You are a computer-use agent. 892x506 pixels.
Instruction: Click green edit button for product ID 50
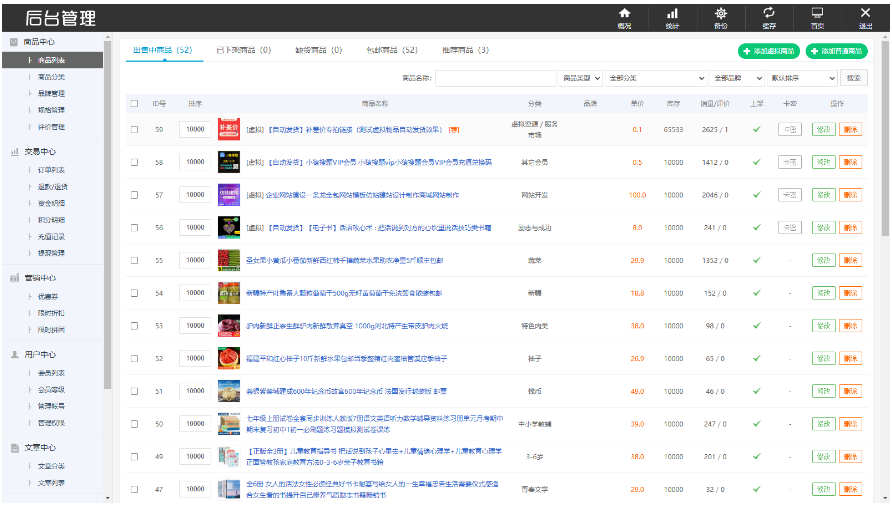824,424
